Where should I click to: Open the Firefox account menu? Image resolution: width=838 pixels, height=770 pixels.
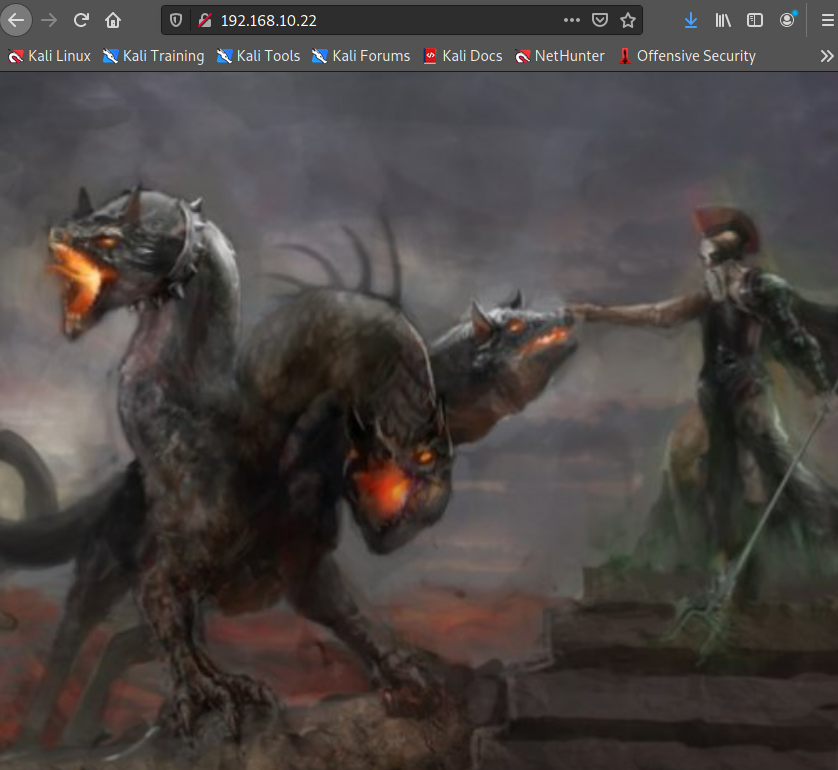pyautogui.click(x=787, y=20)
